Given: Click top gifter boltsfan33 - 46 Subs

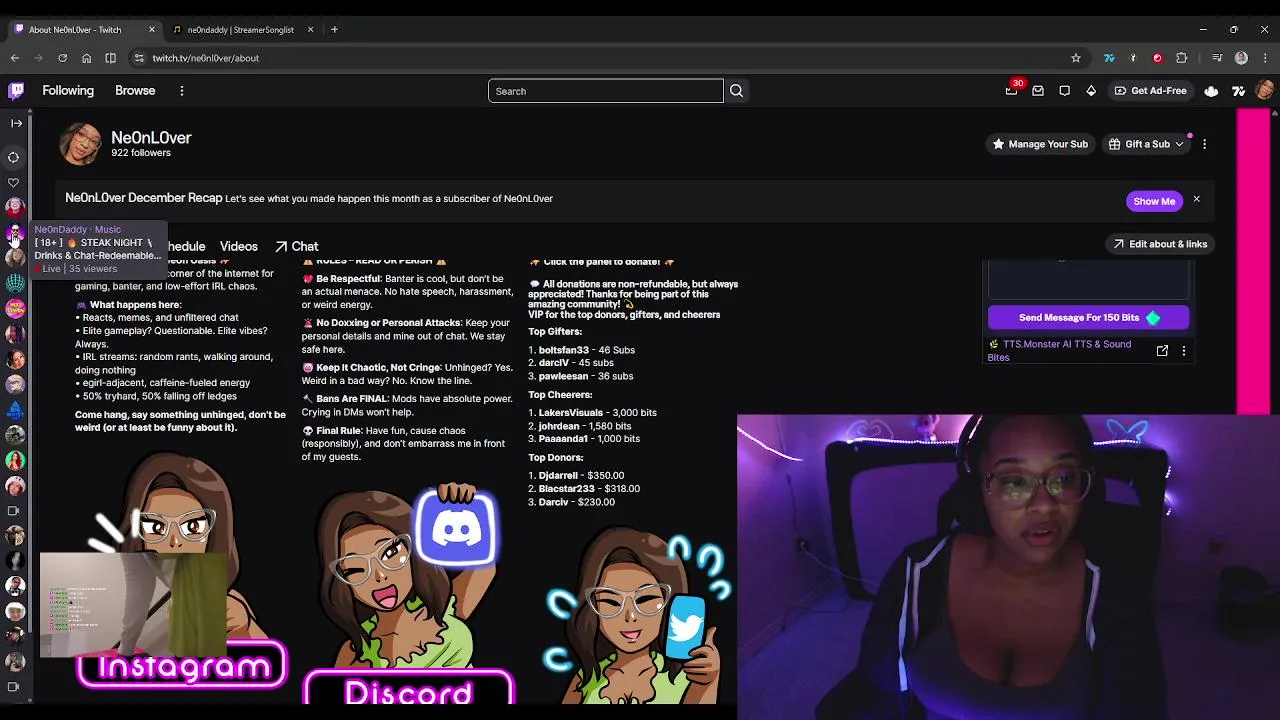Looking at the screenshot, I should pyautogui.click(x=587, y=350).
